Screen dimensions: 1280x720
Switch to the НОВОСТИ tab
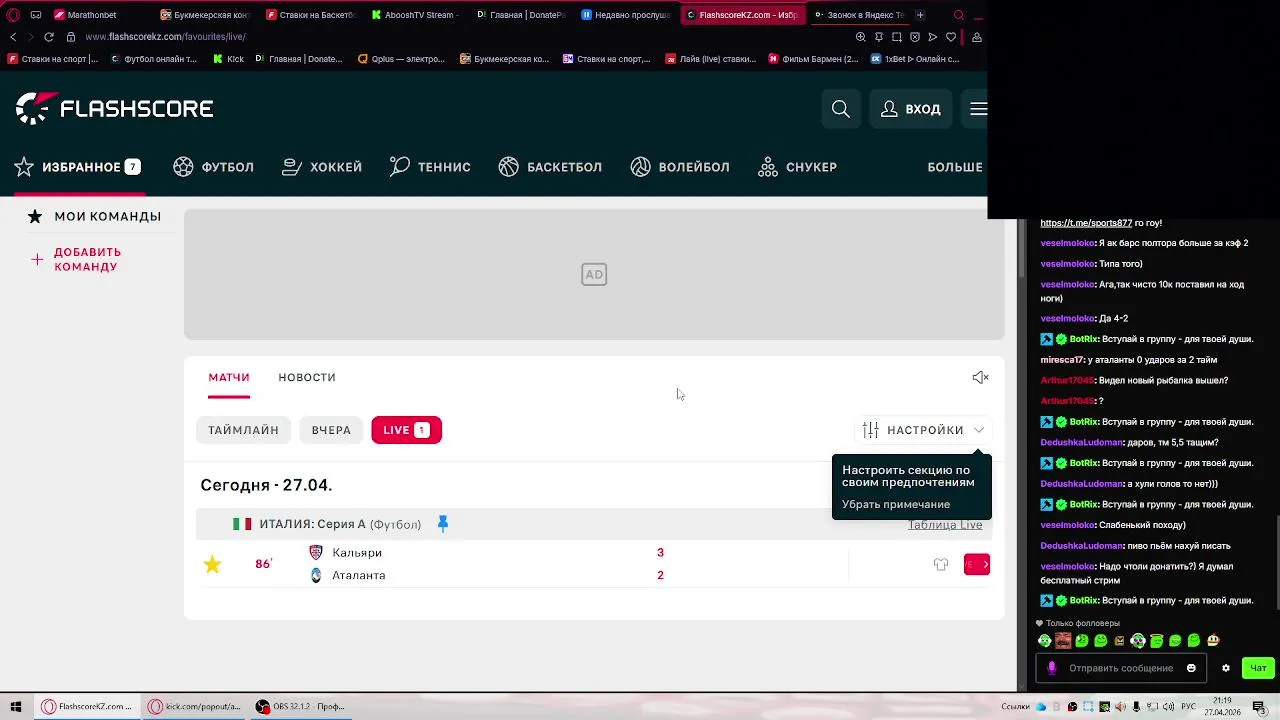[x=307, y=377]
